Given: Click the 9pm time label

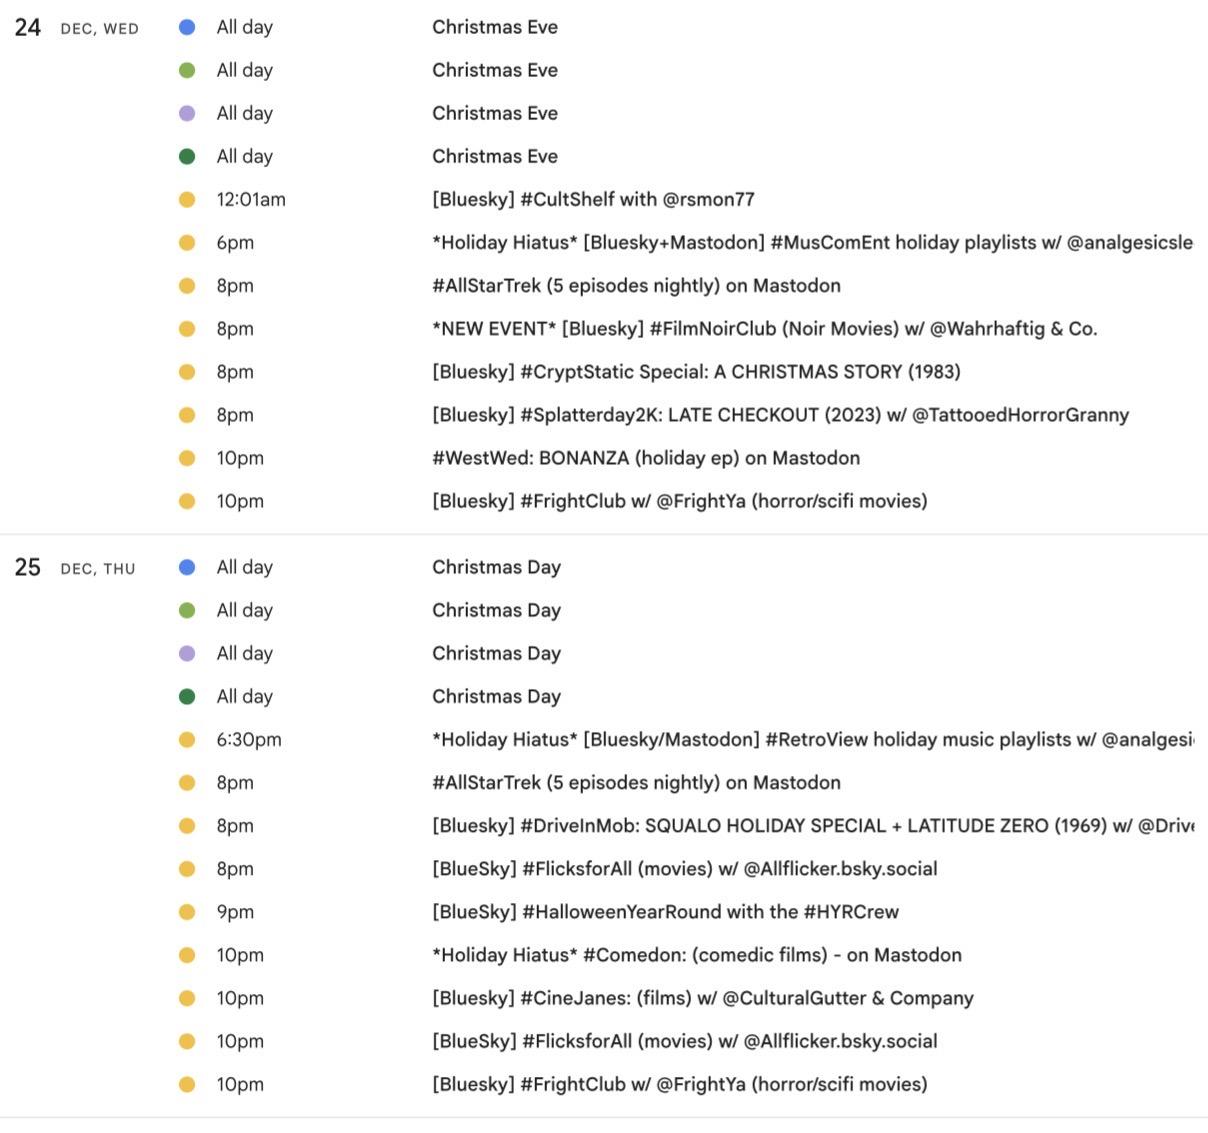Looking at the screenshot, I should 235,911.
